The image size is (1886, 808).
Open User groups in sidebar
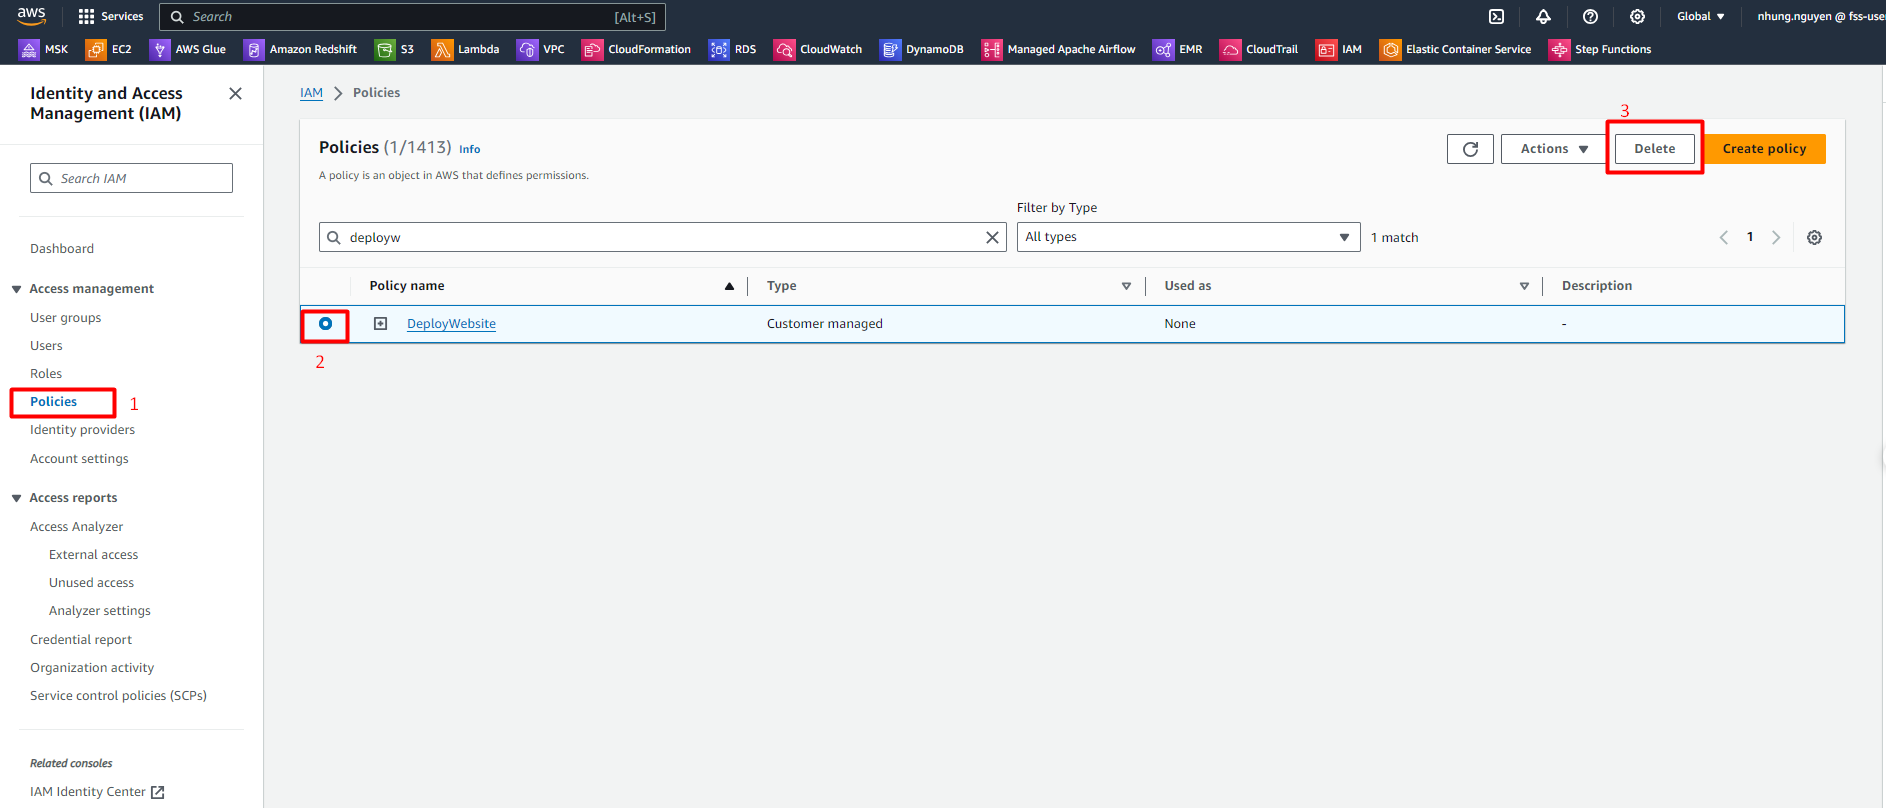(66, 318)
